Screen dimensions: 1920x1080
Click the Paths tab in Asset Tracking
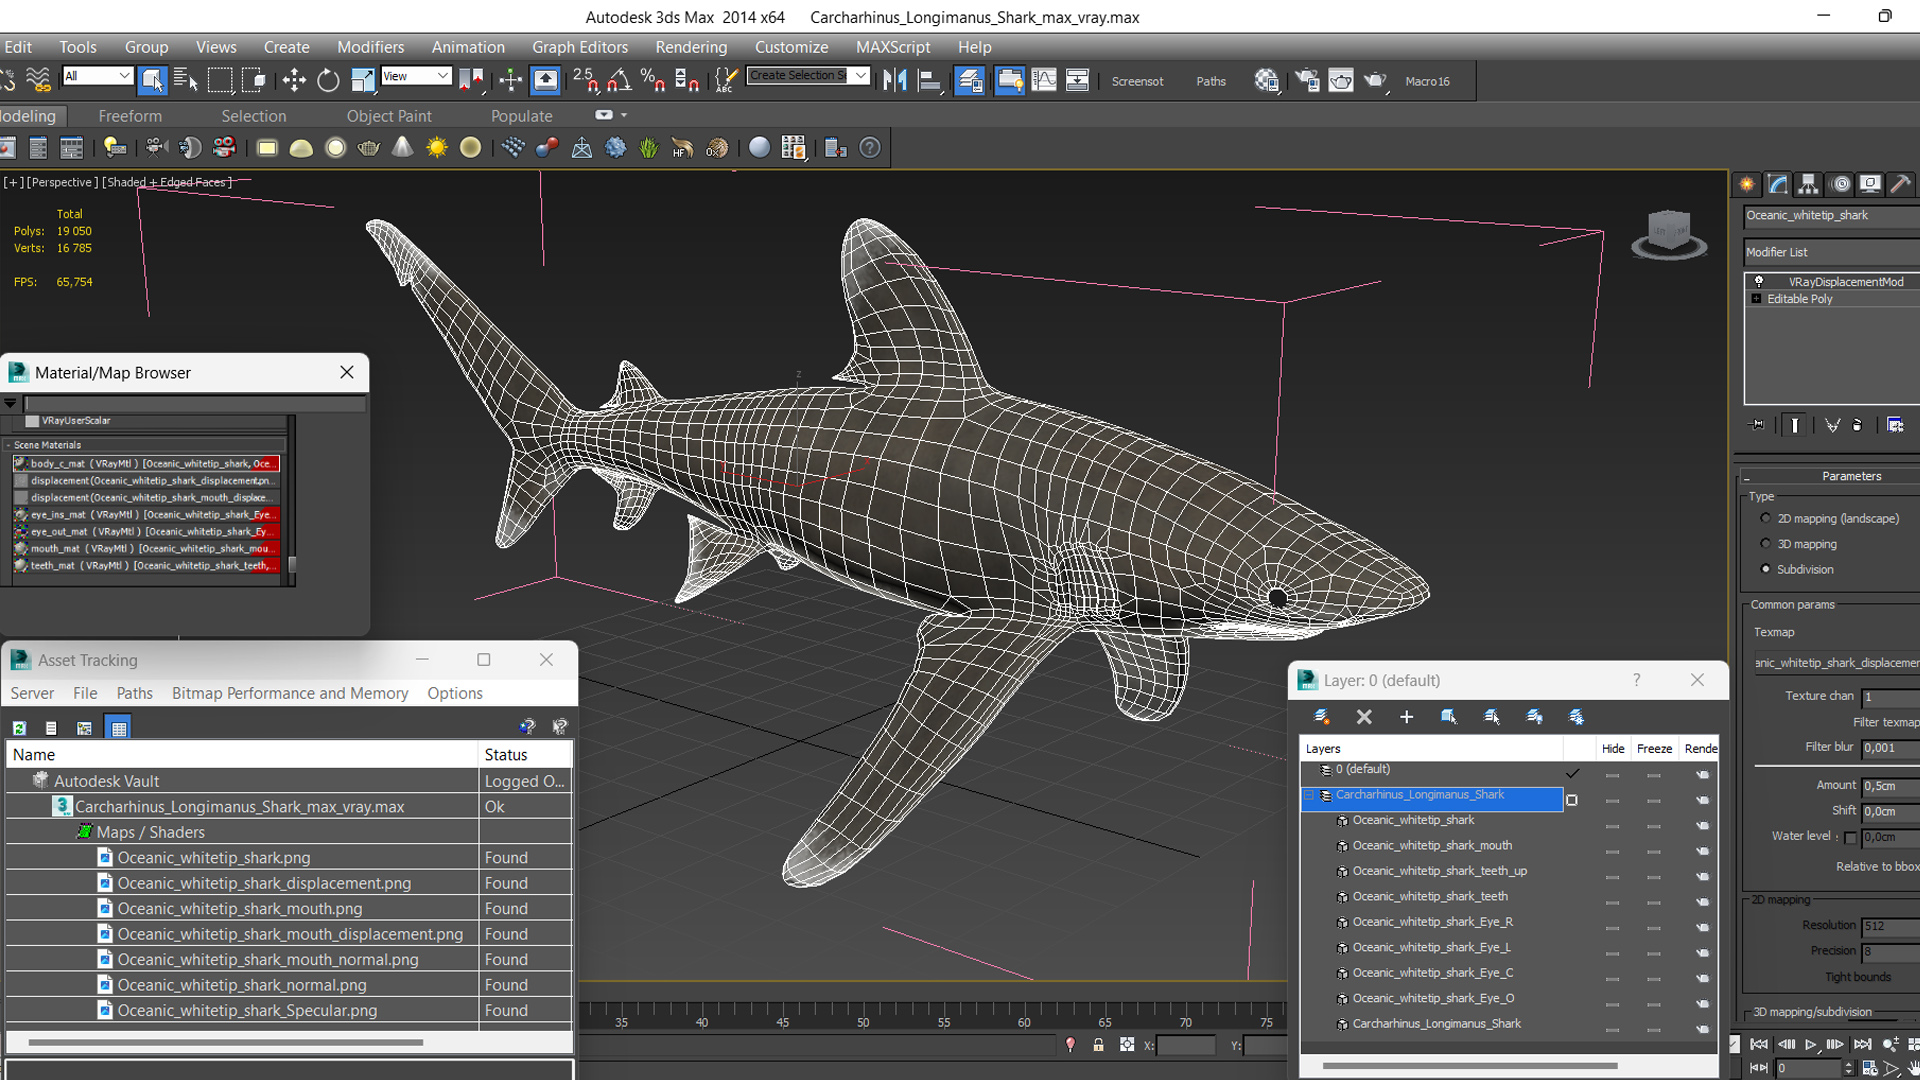[x=133, y=692]
